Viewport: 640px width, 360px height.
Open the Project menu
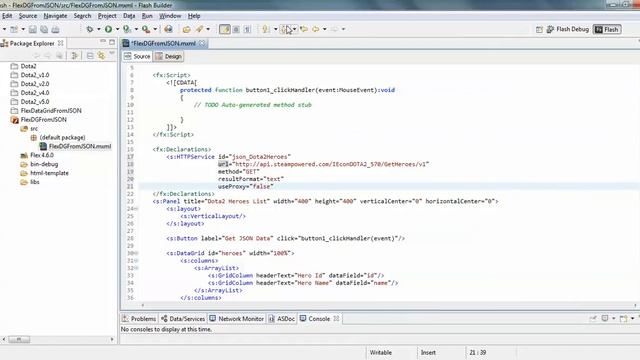[x=107, y=16]
